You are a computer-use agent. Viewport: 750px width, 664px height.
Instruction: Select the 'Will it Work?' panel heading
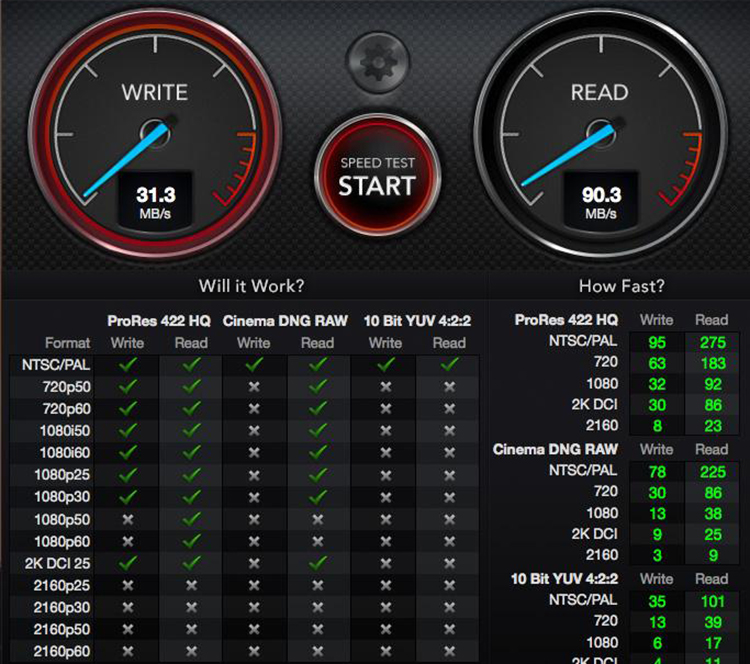(x=251, y=287)
